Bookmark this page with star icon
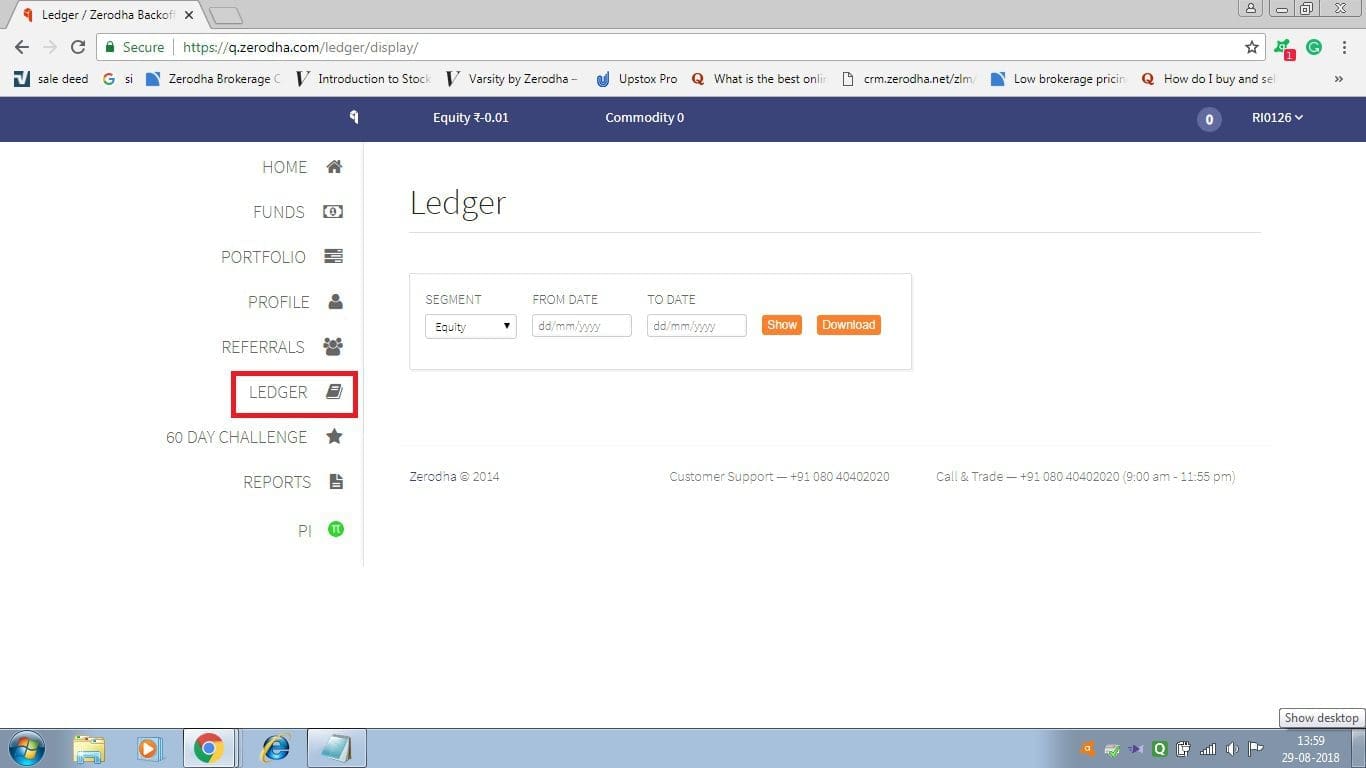The height and width of the screenshot is (768, 1366). [1251, 47]
